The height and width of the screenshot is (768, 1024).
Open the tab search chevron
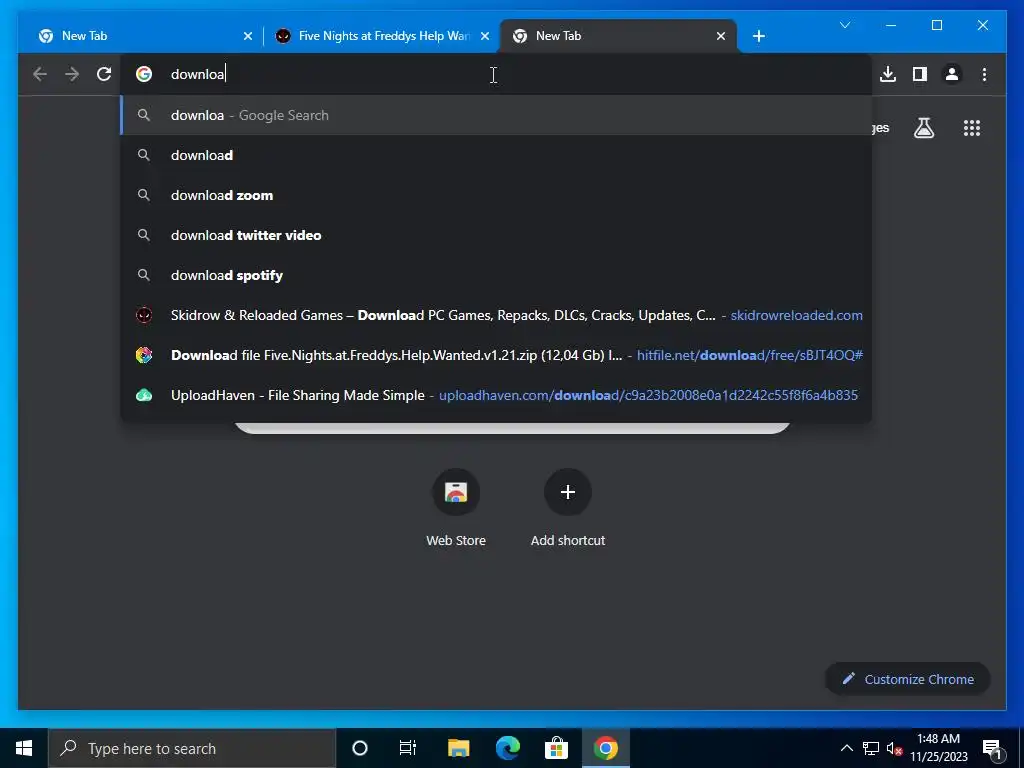[844, 25]
